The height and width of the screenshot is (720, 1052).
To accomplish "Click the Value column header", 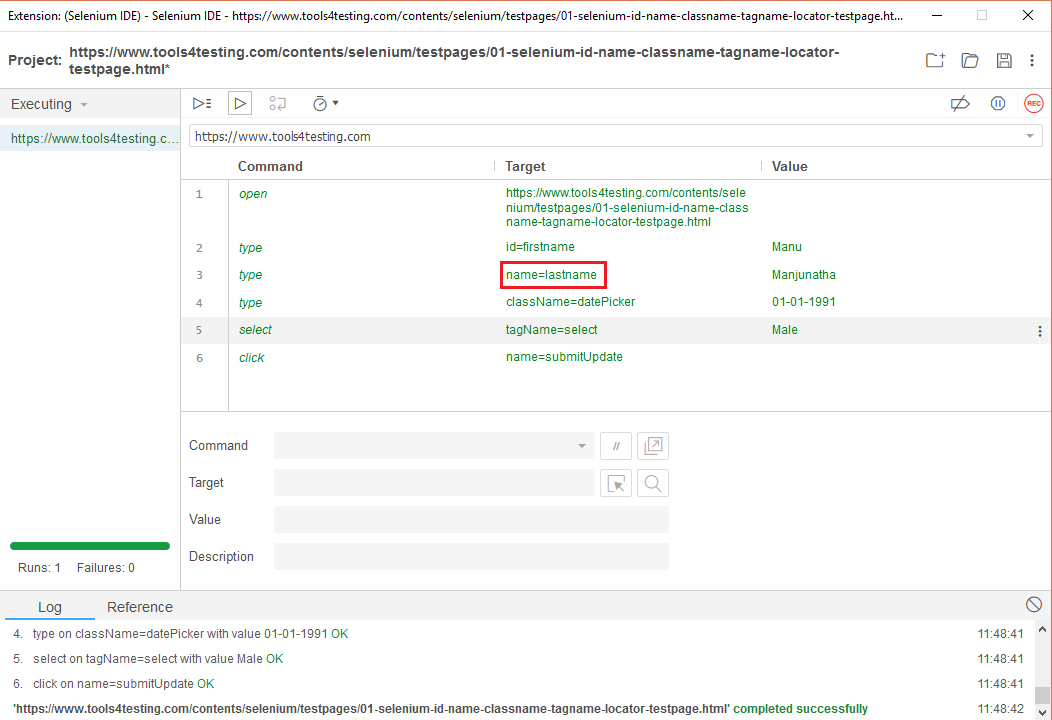I will 789,166.
